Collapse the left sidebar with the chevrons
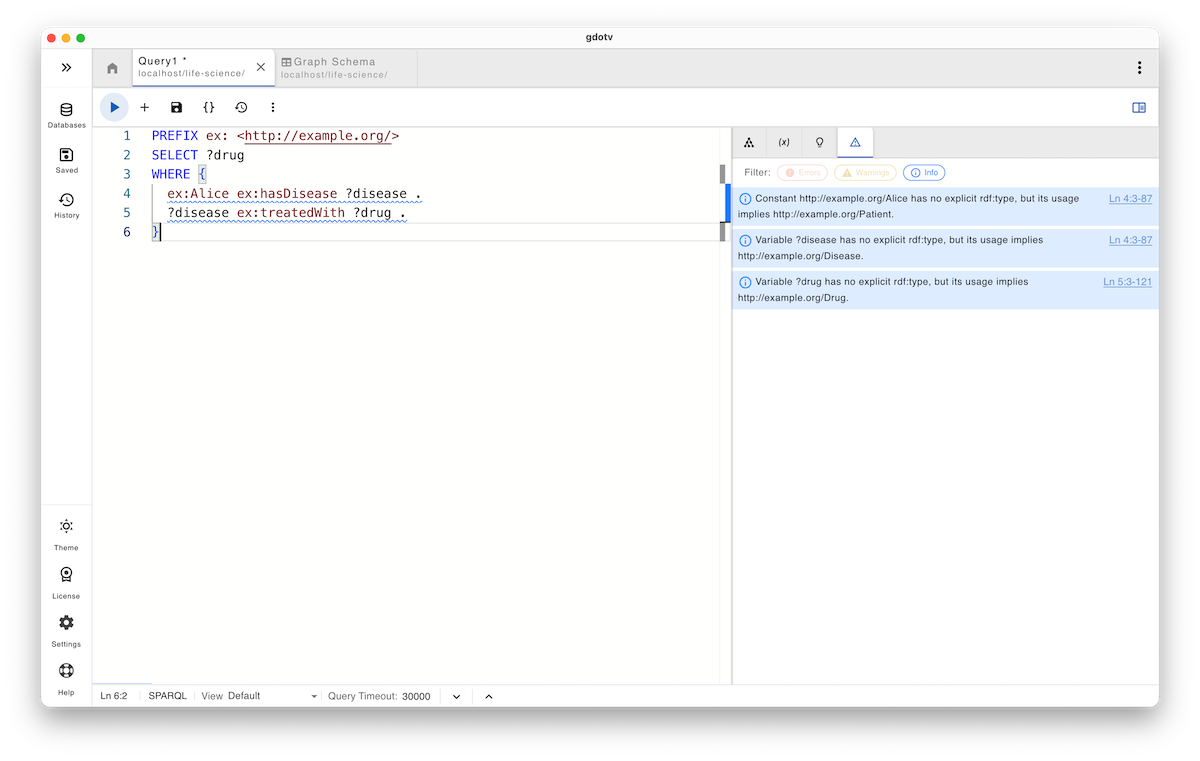 coord(66,67)
